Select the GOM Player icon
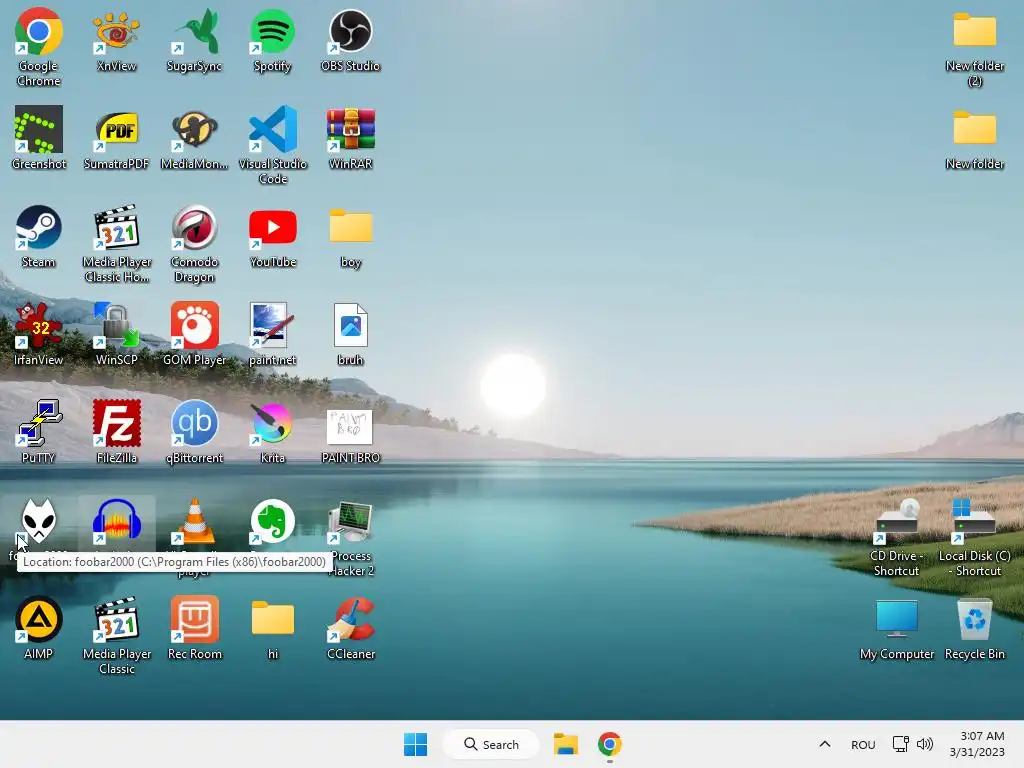The width and height of the screenshot is (1024, 768). [195, 325]
